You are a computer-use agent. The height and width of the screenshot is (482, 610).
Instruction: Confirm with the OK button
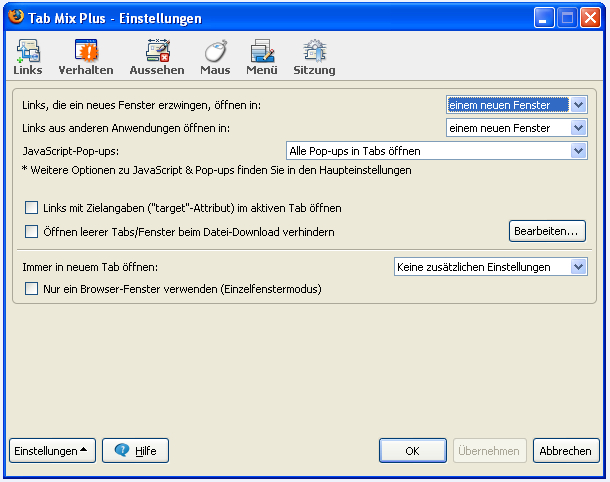[413, 450]
